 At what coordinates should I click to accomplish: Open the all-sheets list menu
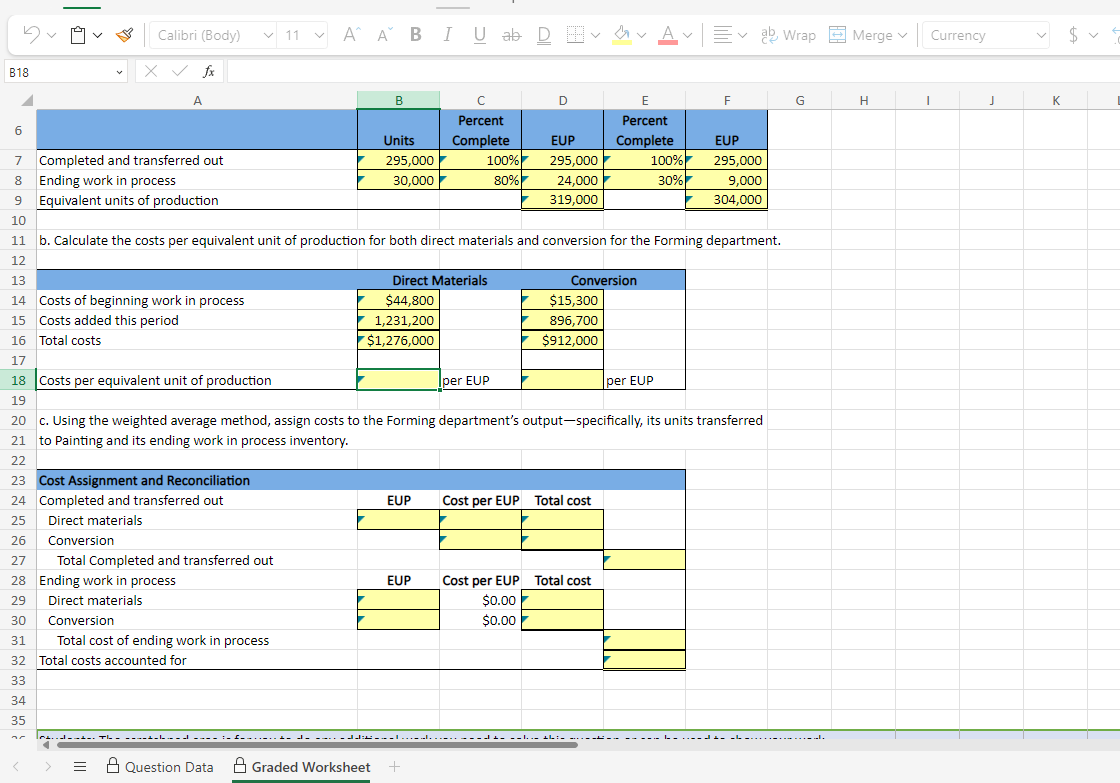pyautogui.click(x=81, y=766)
